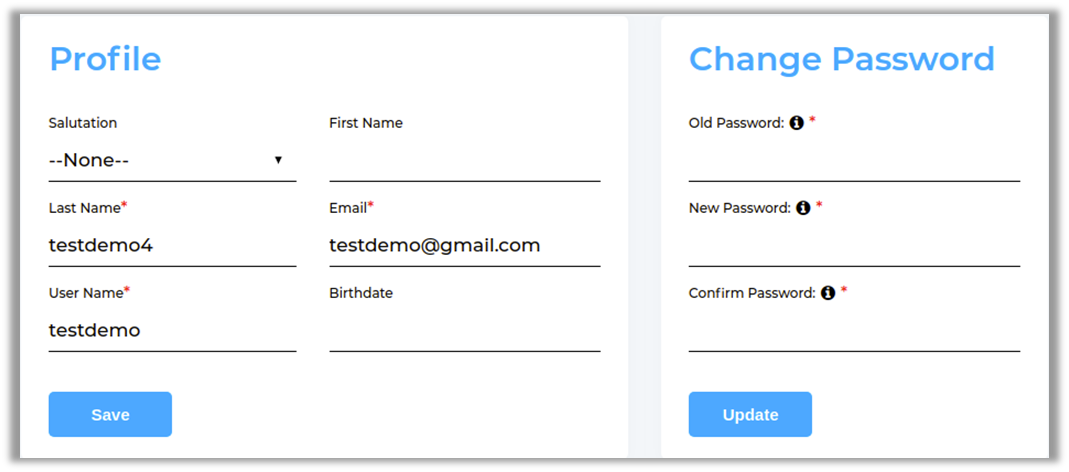Click the Profile section heading
The height and width of the screenshot is (472, 1069).
pos(105,59)
